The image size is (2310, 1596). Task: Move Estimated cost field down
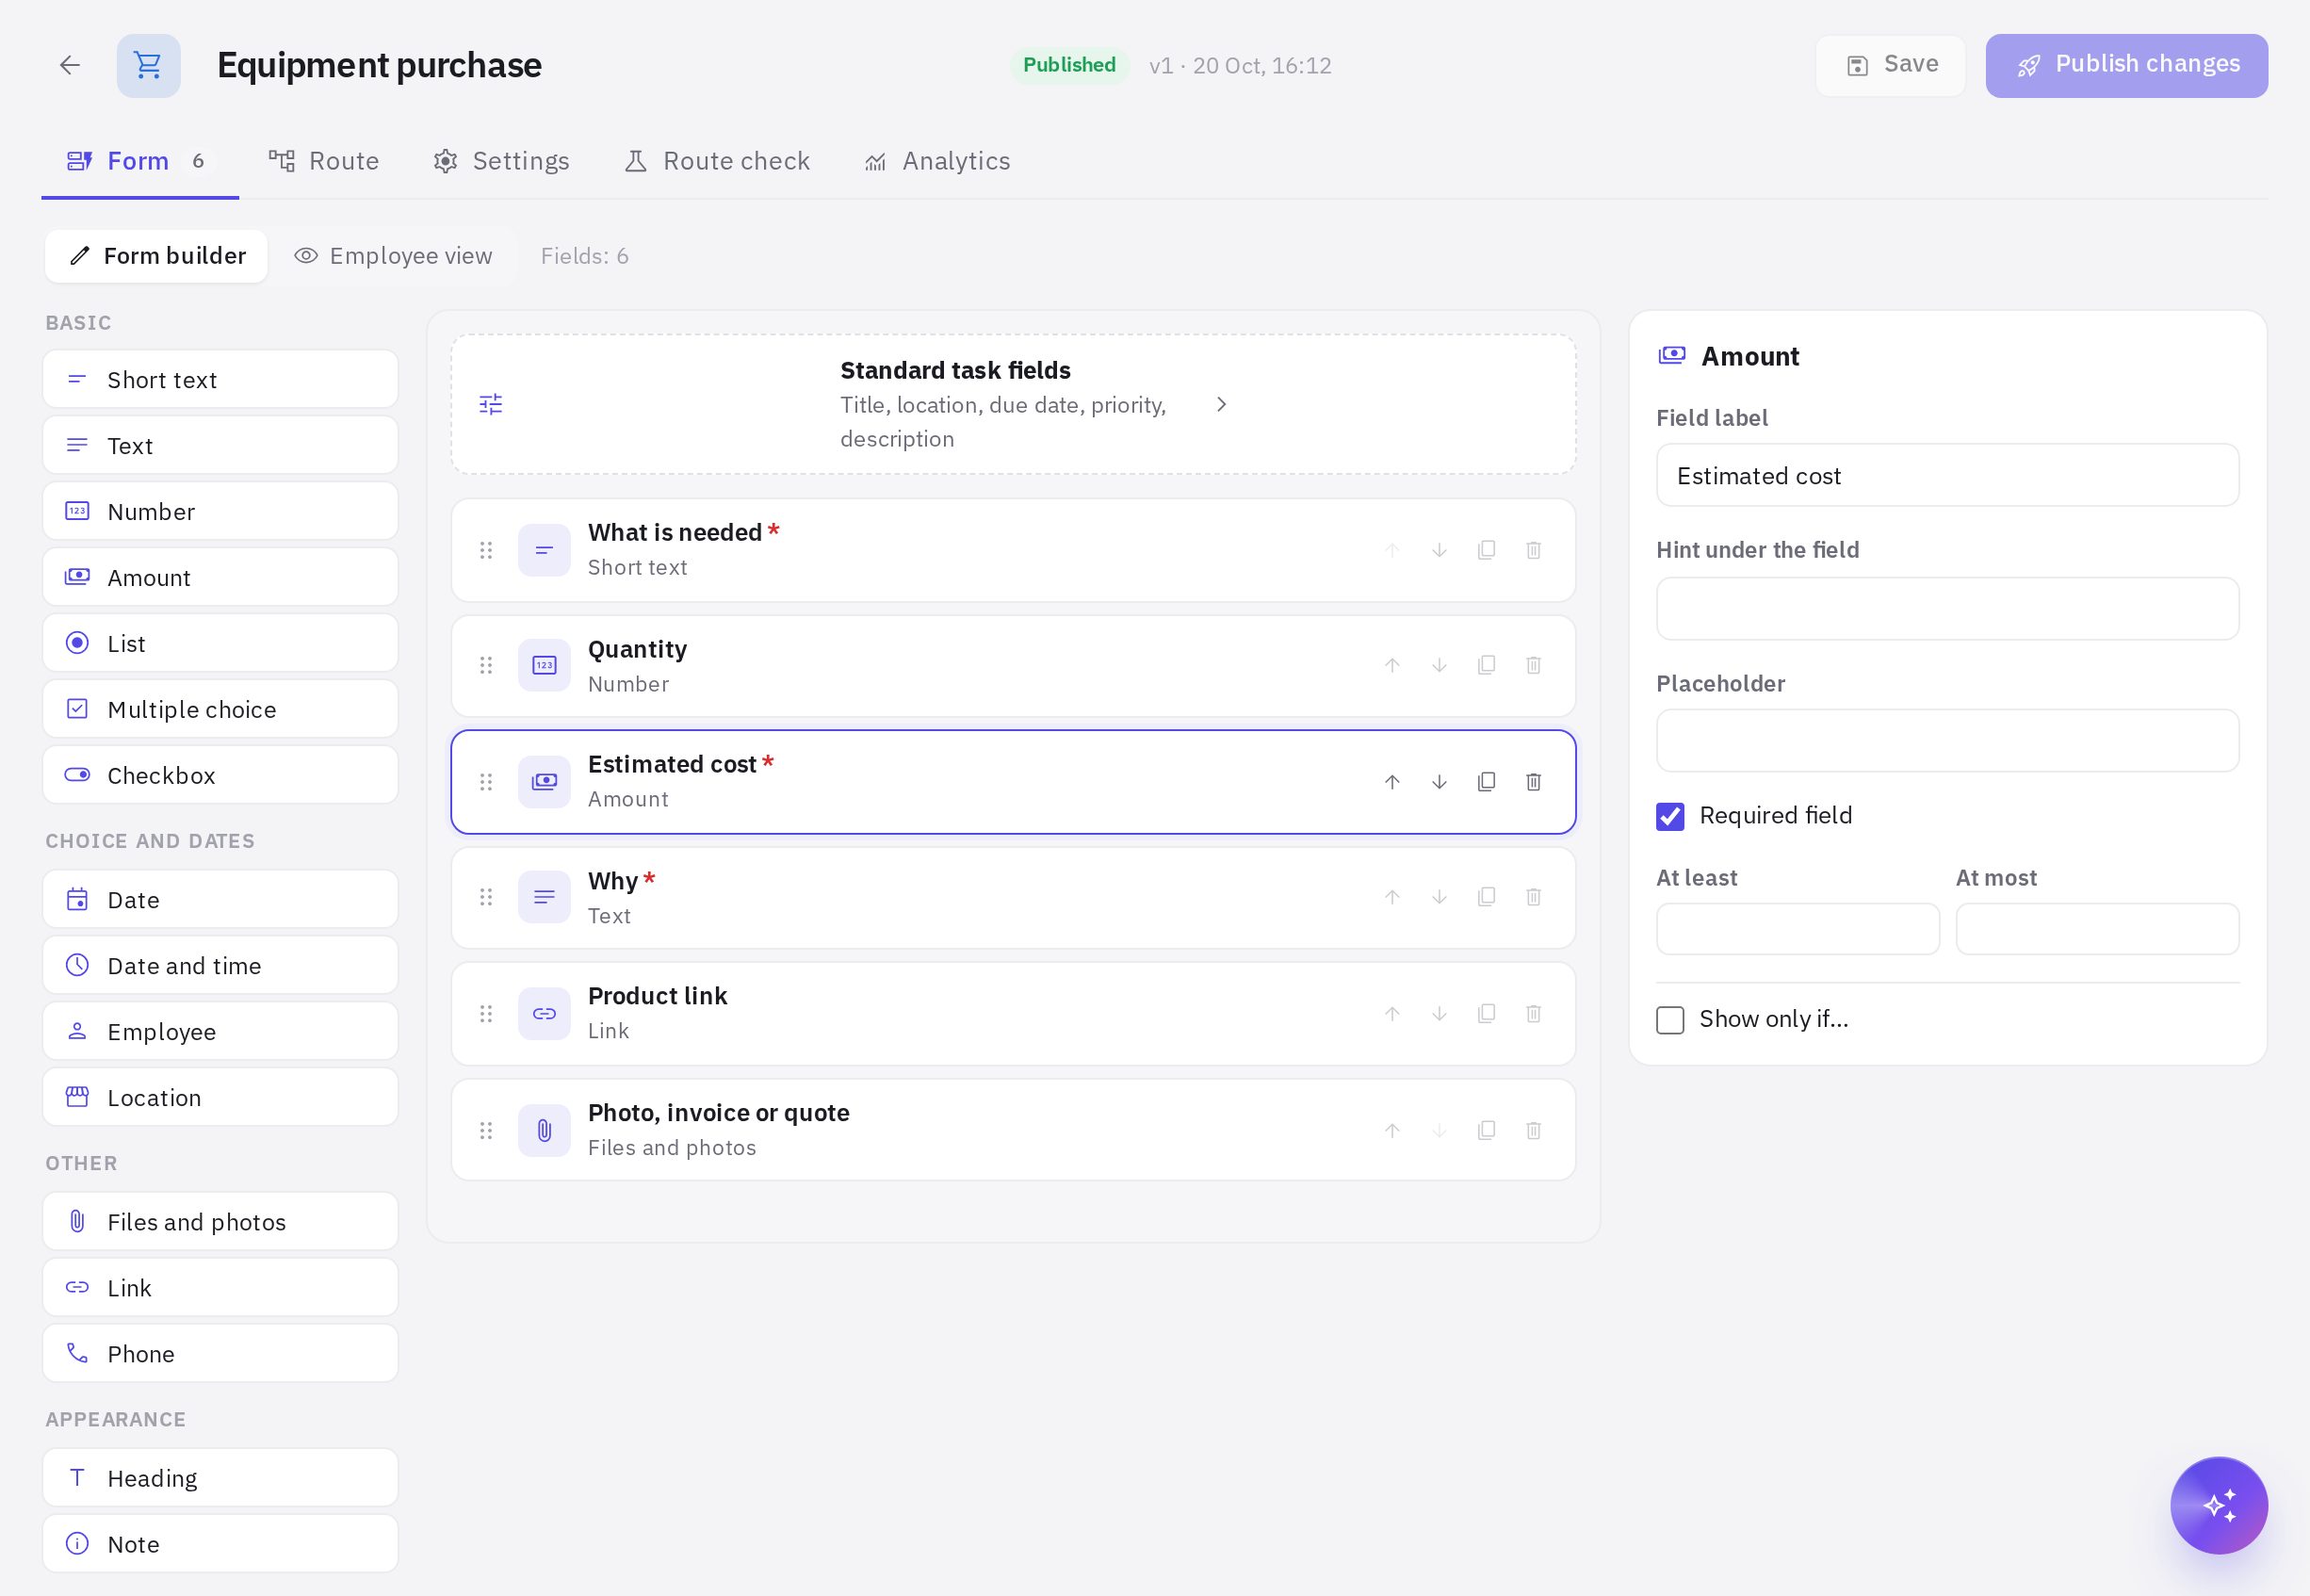click(x=1439, y=782)
